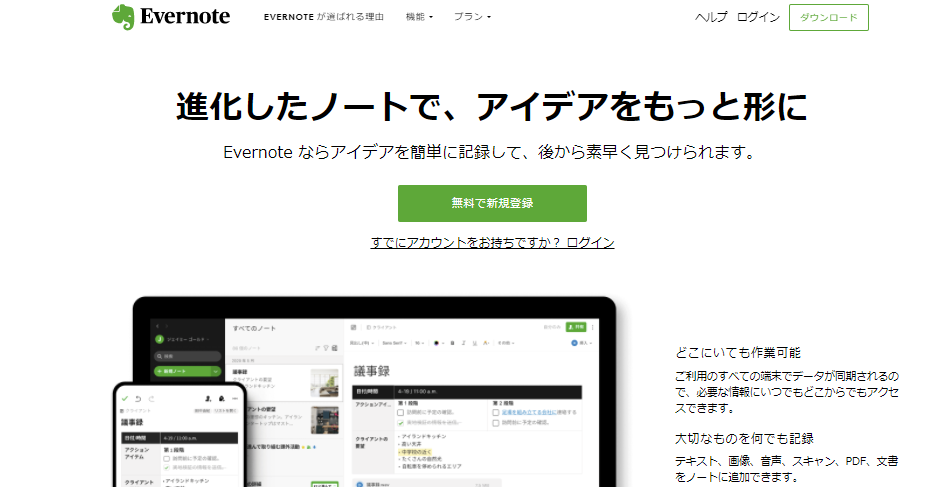This screenshot has width=944, height=487.
Task: Click the どこにいても作業可能 heading
Action: [738, 353]
